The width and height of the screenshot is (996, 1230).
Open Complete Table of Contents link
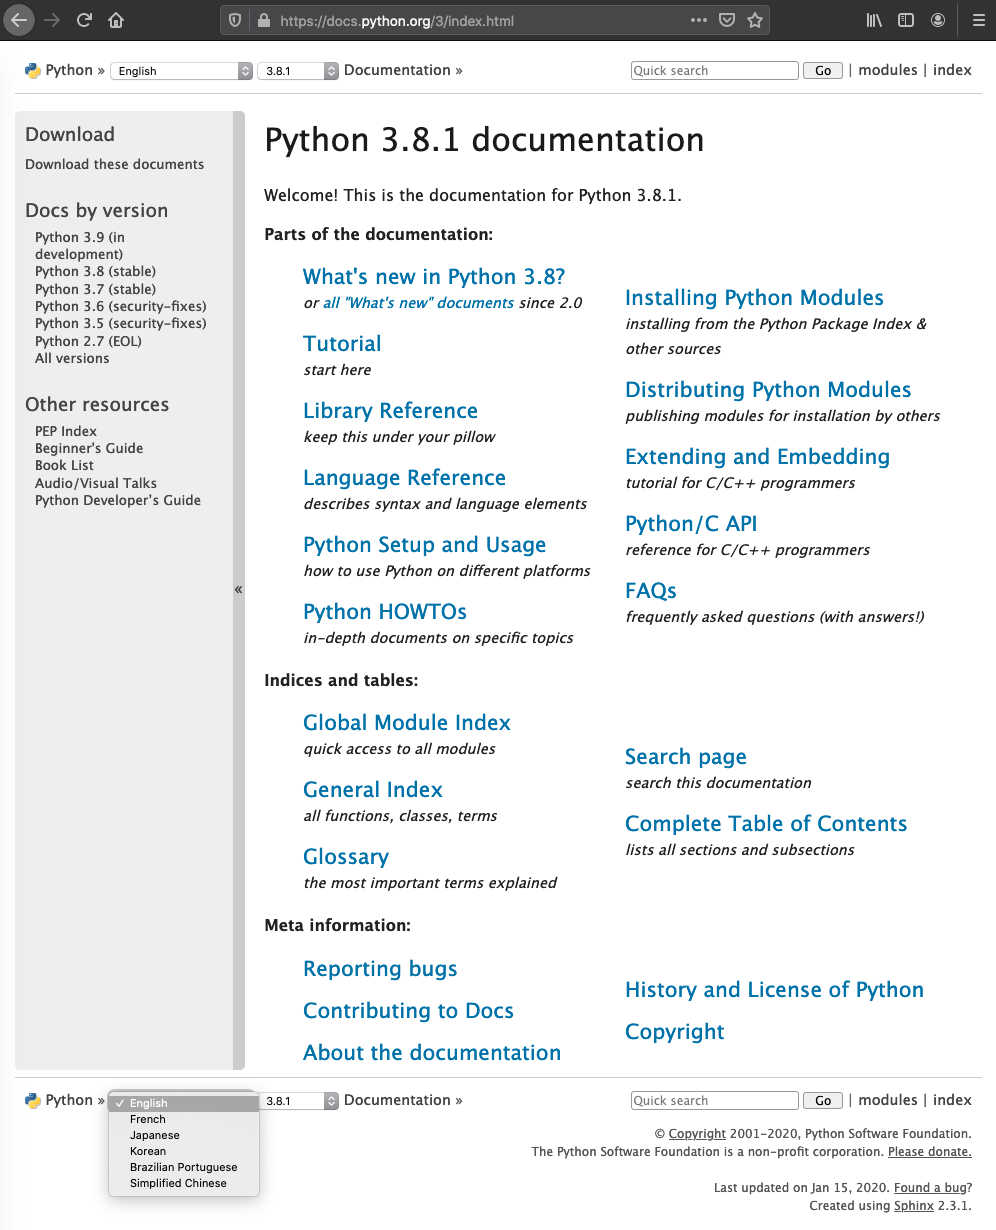pyautogui.click(x=766, y=824)
